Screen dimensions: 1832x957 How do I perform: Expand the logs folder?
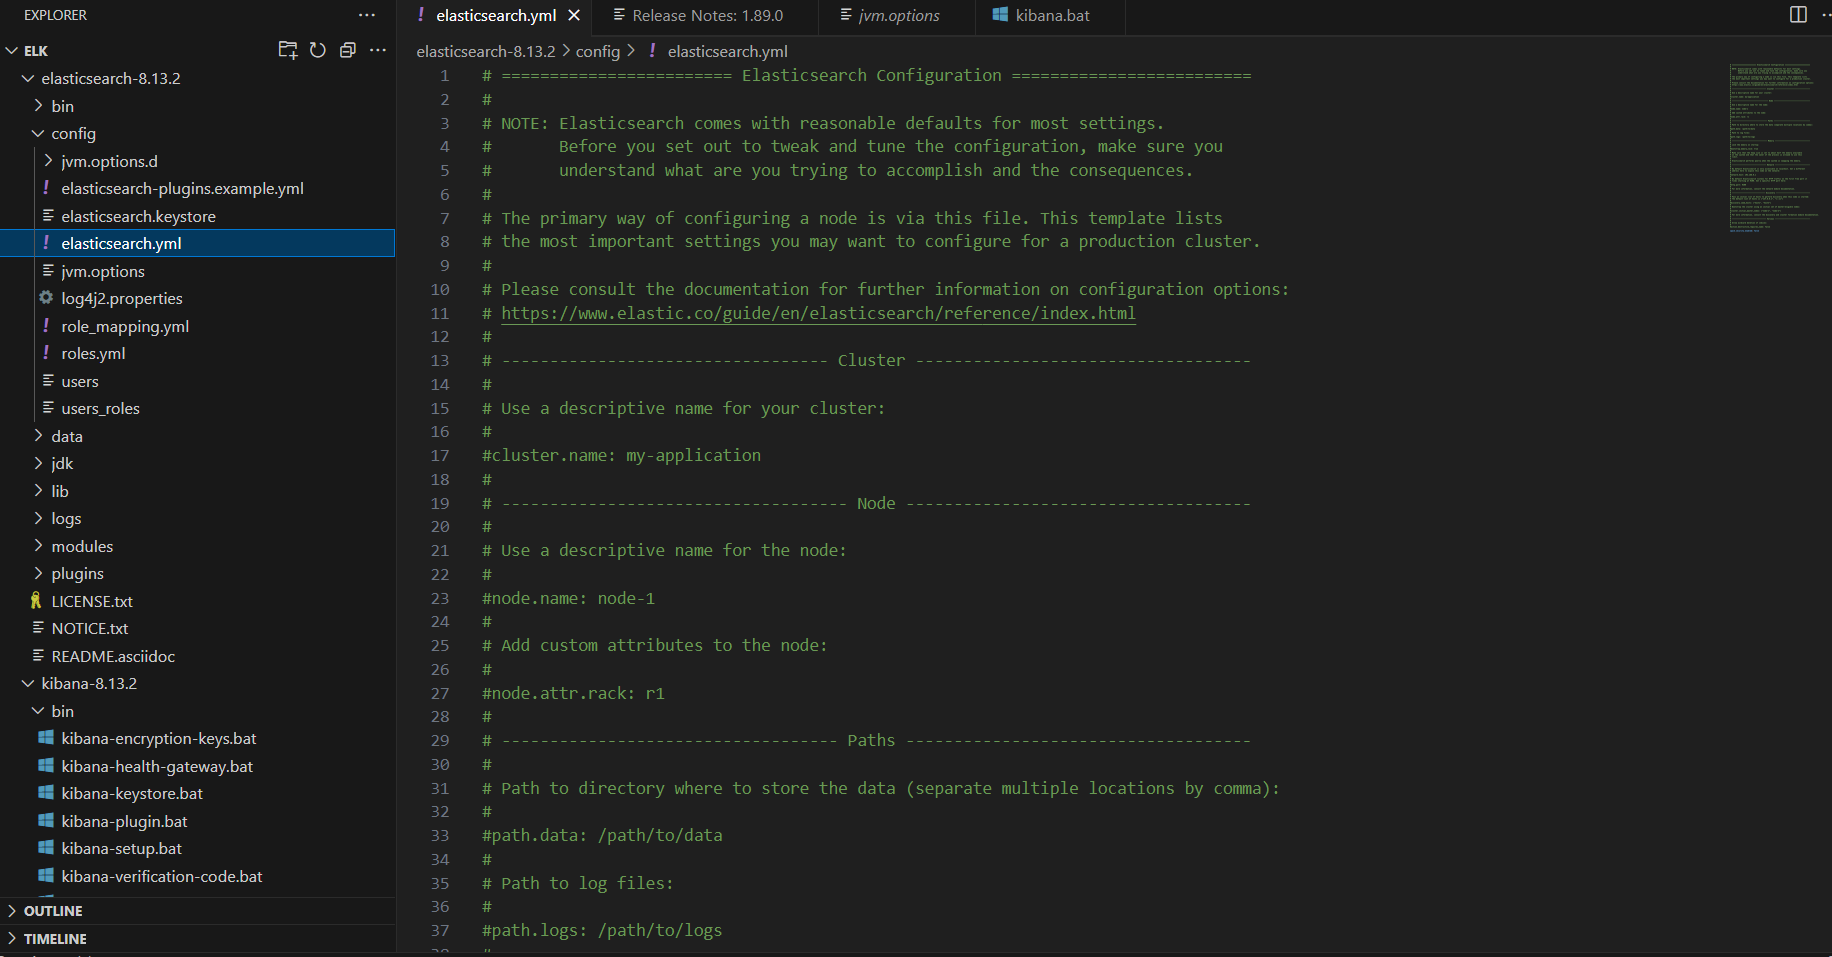[x=38, y=518]
